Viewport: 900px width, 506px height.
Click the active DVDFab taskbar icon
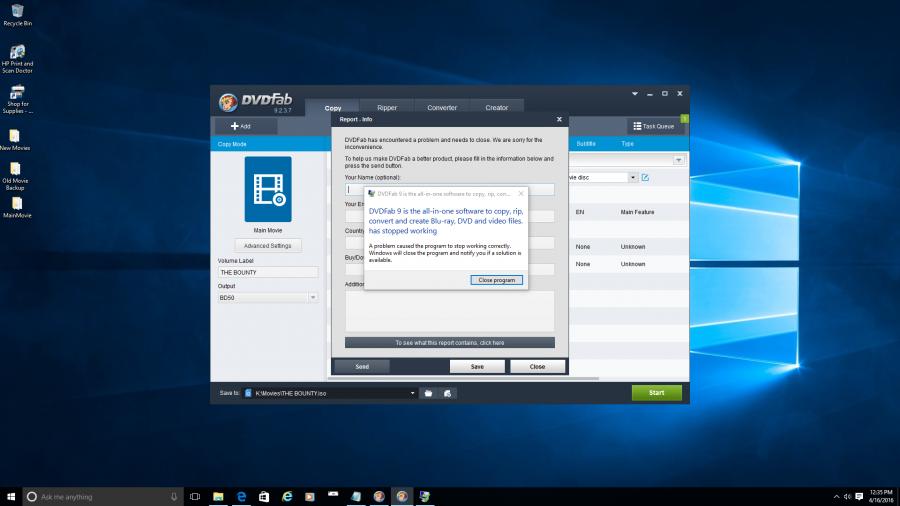pos(402,496)
